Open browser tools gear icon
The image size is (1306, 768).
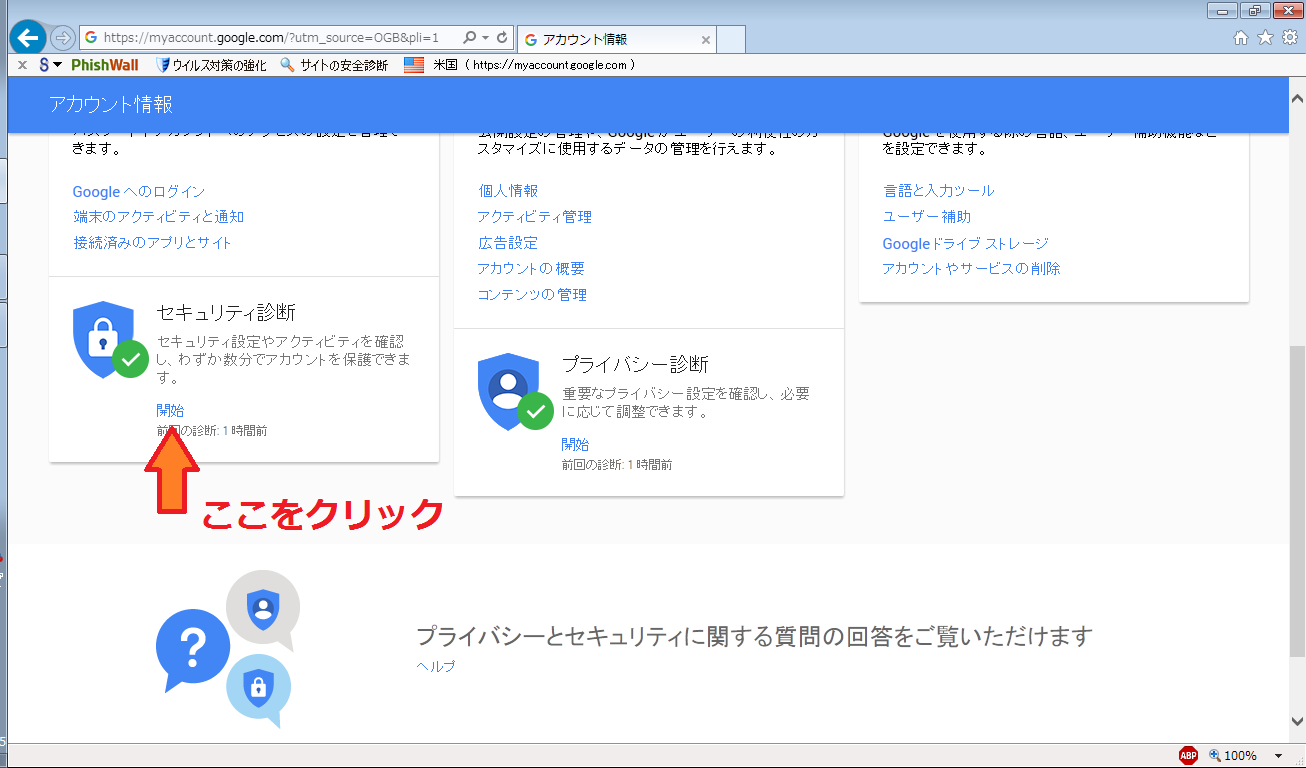pos(1290,38)
